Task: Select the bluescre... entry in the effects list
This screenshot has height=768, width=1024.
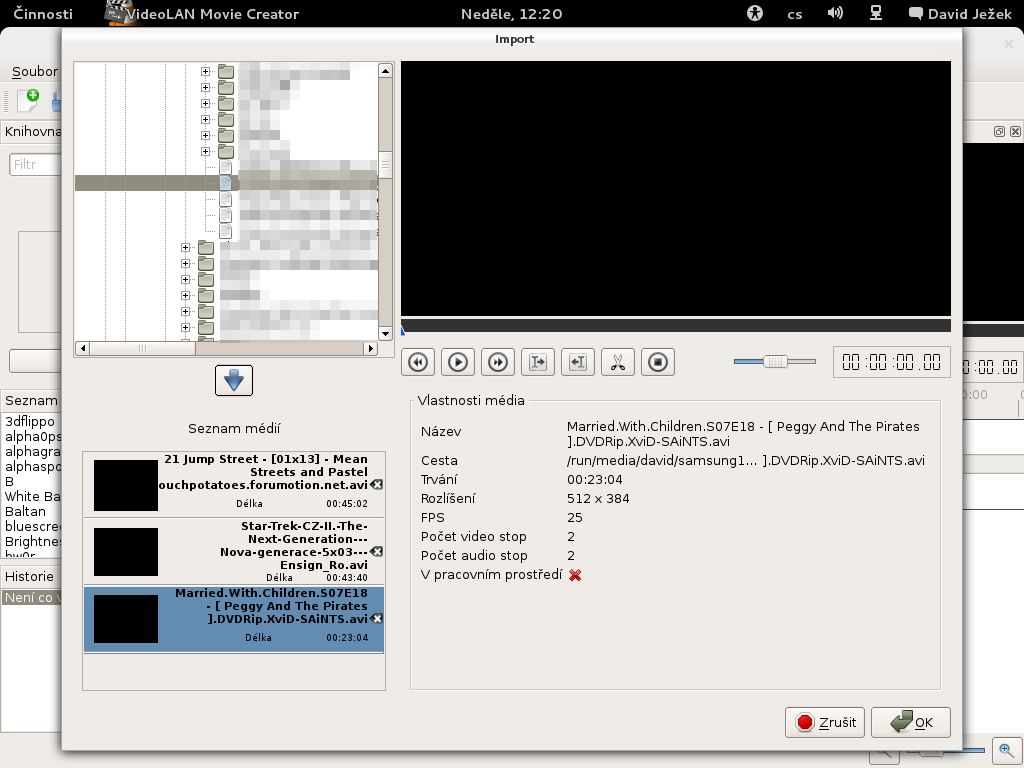Action: coord(32,526)
